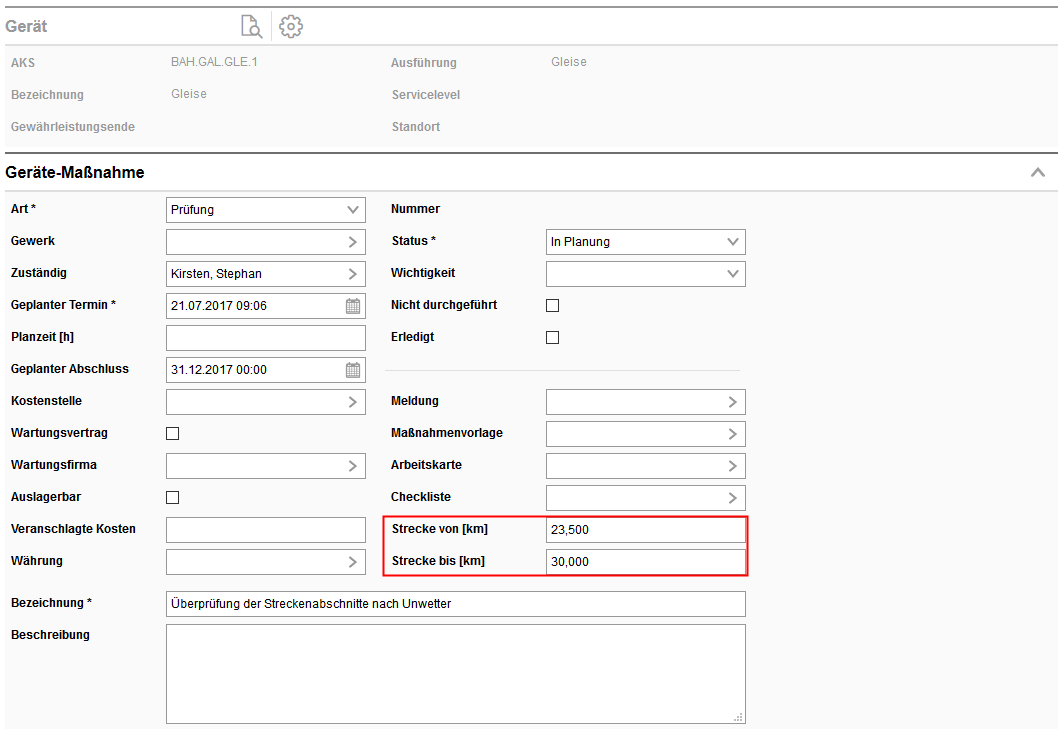
Task: Click the document search icon next to Gerät
Action: click(250, 27)
